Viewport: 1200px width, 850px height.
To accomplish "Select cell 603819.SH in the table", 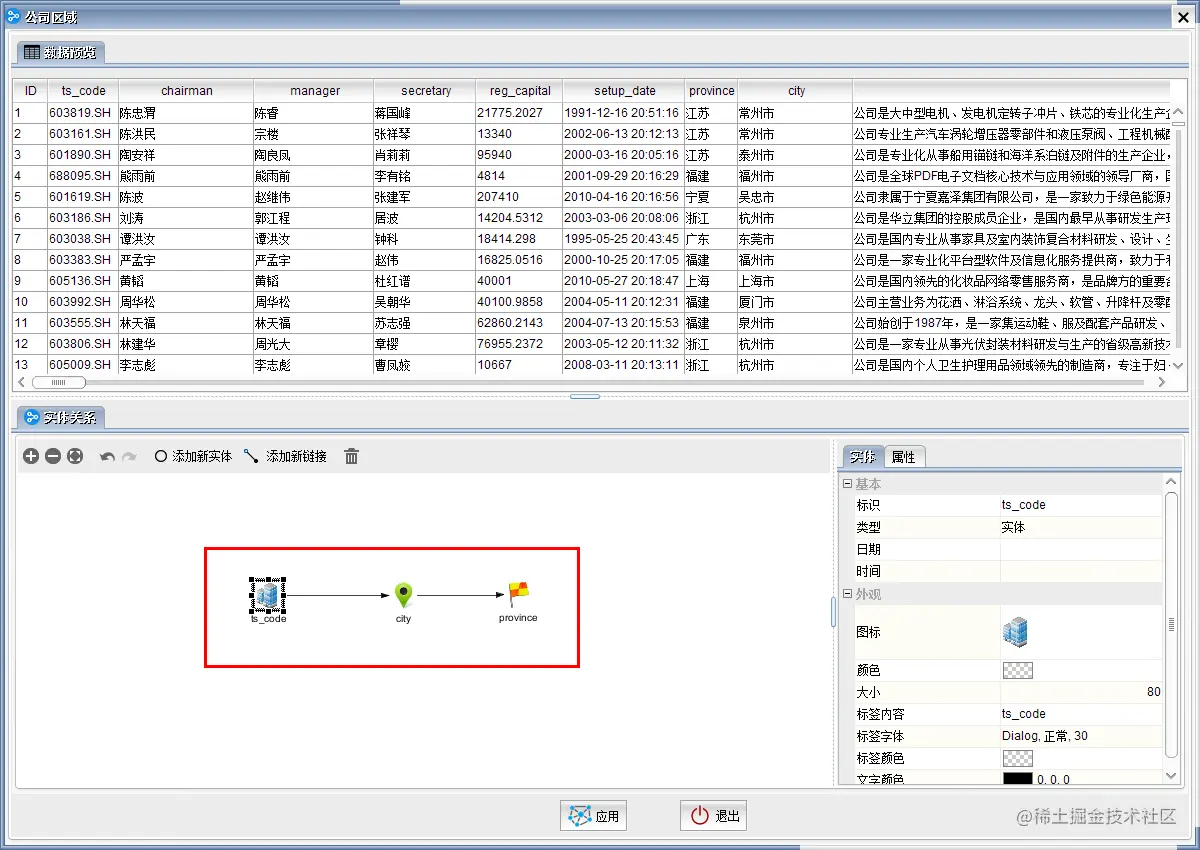I will coord(83,113).
